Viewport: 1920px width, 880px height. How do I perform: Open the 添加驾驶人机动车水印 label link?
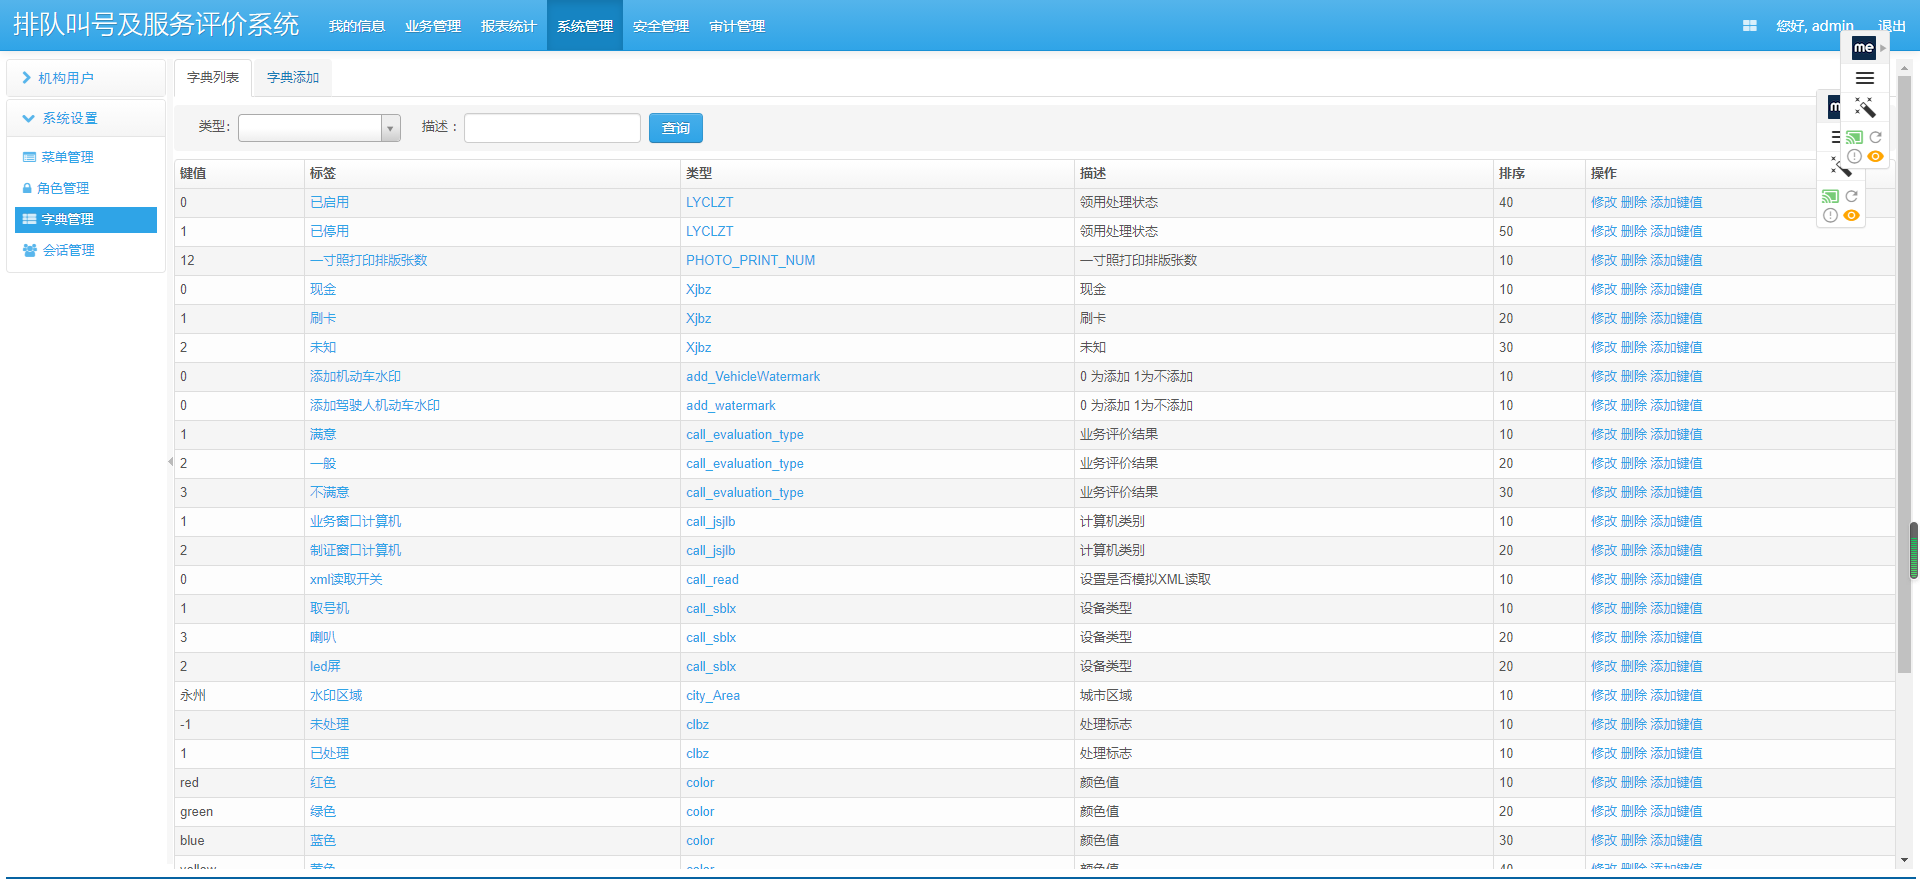375,405
